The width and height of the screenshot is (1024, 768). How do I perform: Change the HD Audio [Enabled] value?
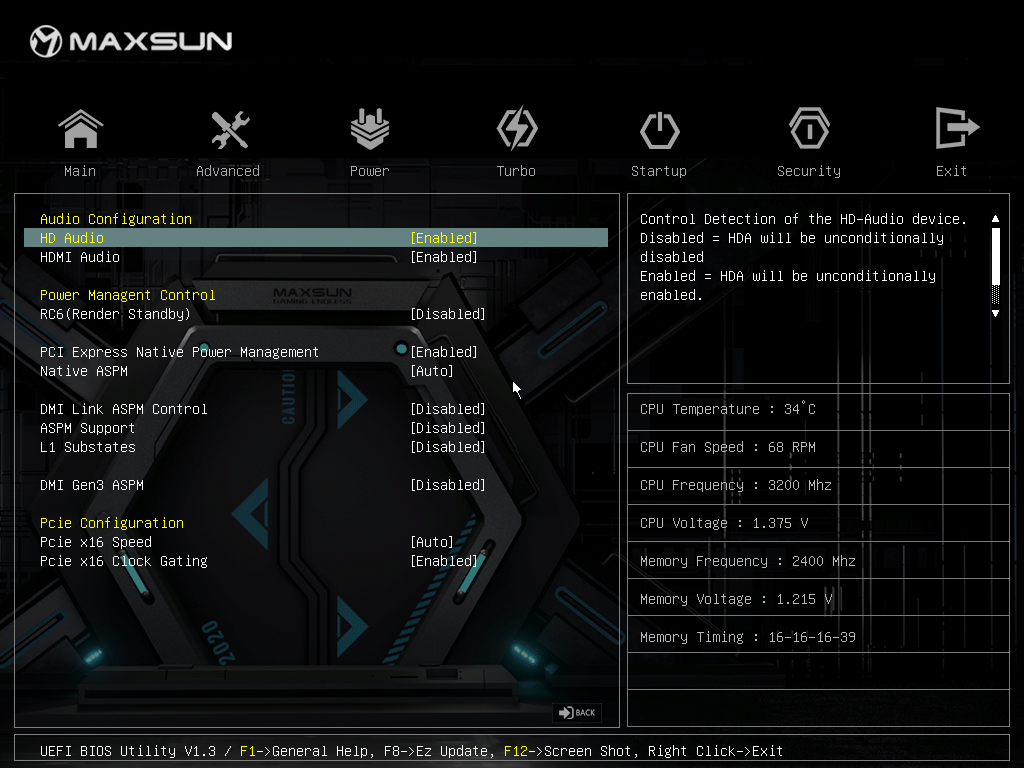[444, 238]
